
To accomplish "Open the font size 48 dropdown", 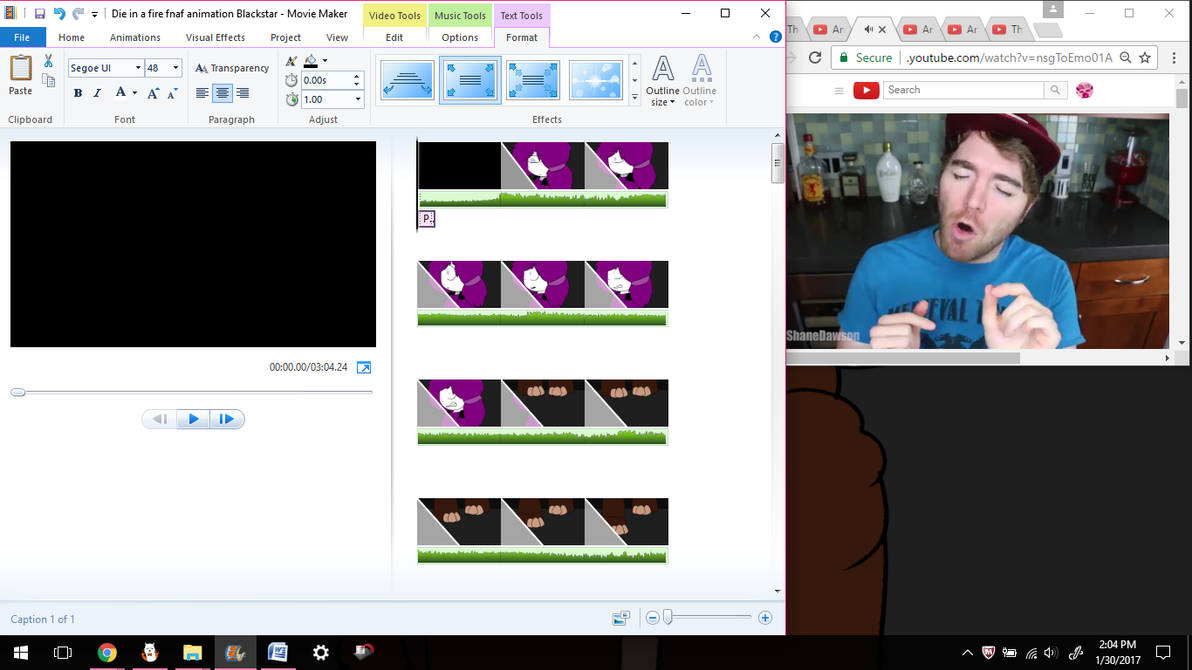I will 176,68.
